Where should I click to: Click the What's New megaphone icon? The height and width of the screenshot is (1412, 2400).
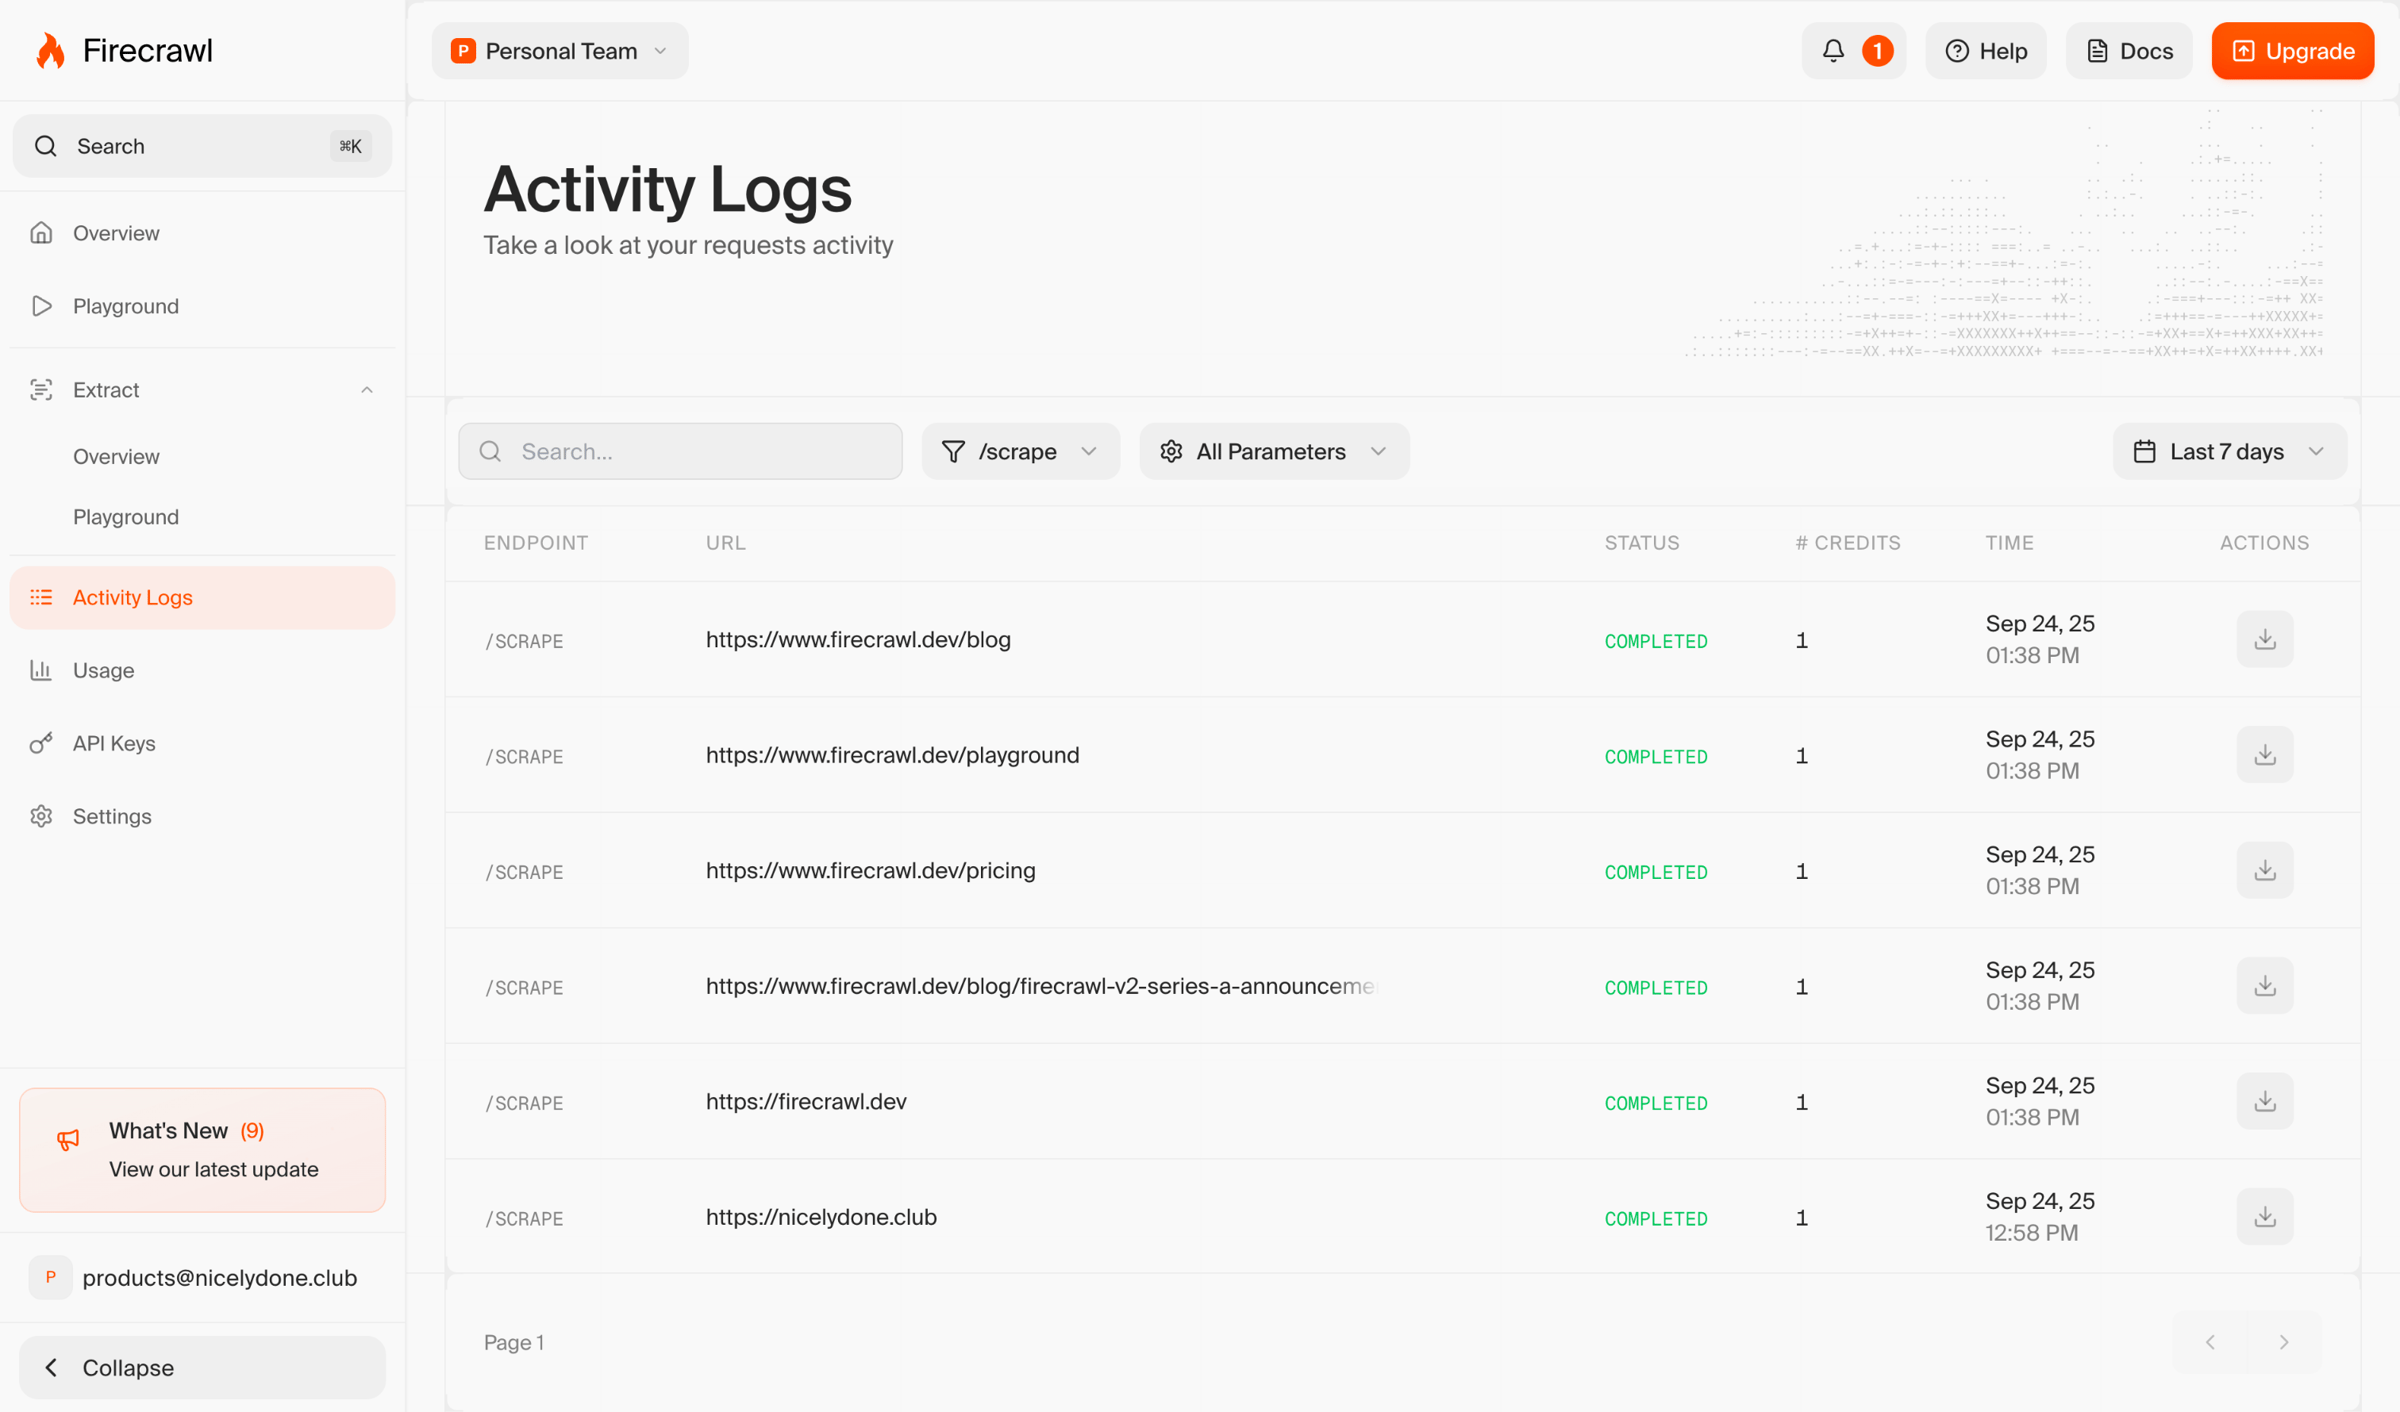tap(68, 1139)
